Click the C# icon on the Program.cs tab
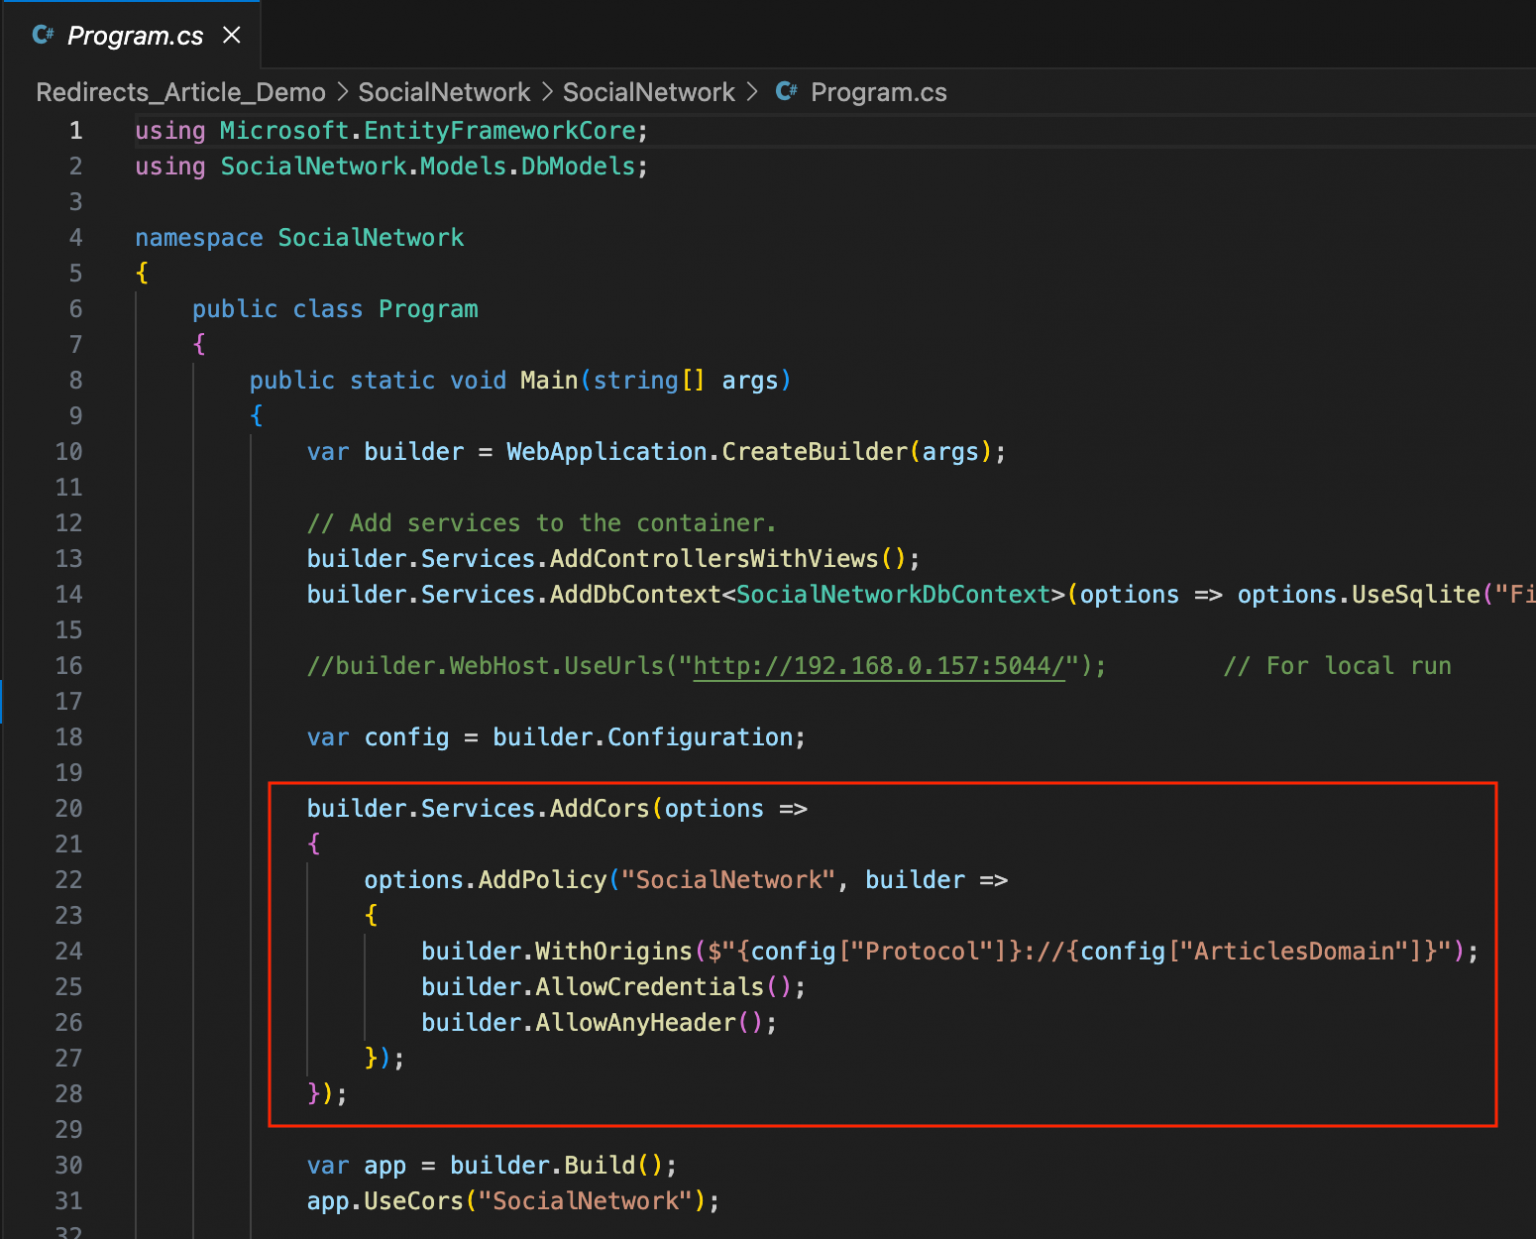1536x1239 pixels. point(42,35)
